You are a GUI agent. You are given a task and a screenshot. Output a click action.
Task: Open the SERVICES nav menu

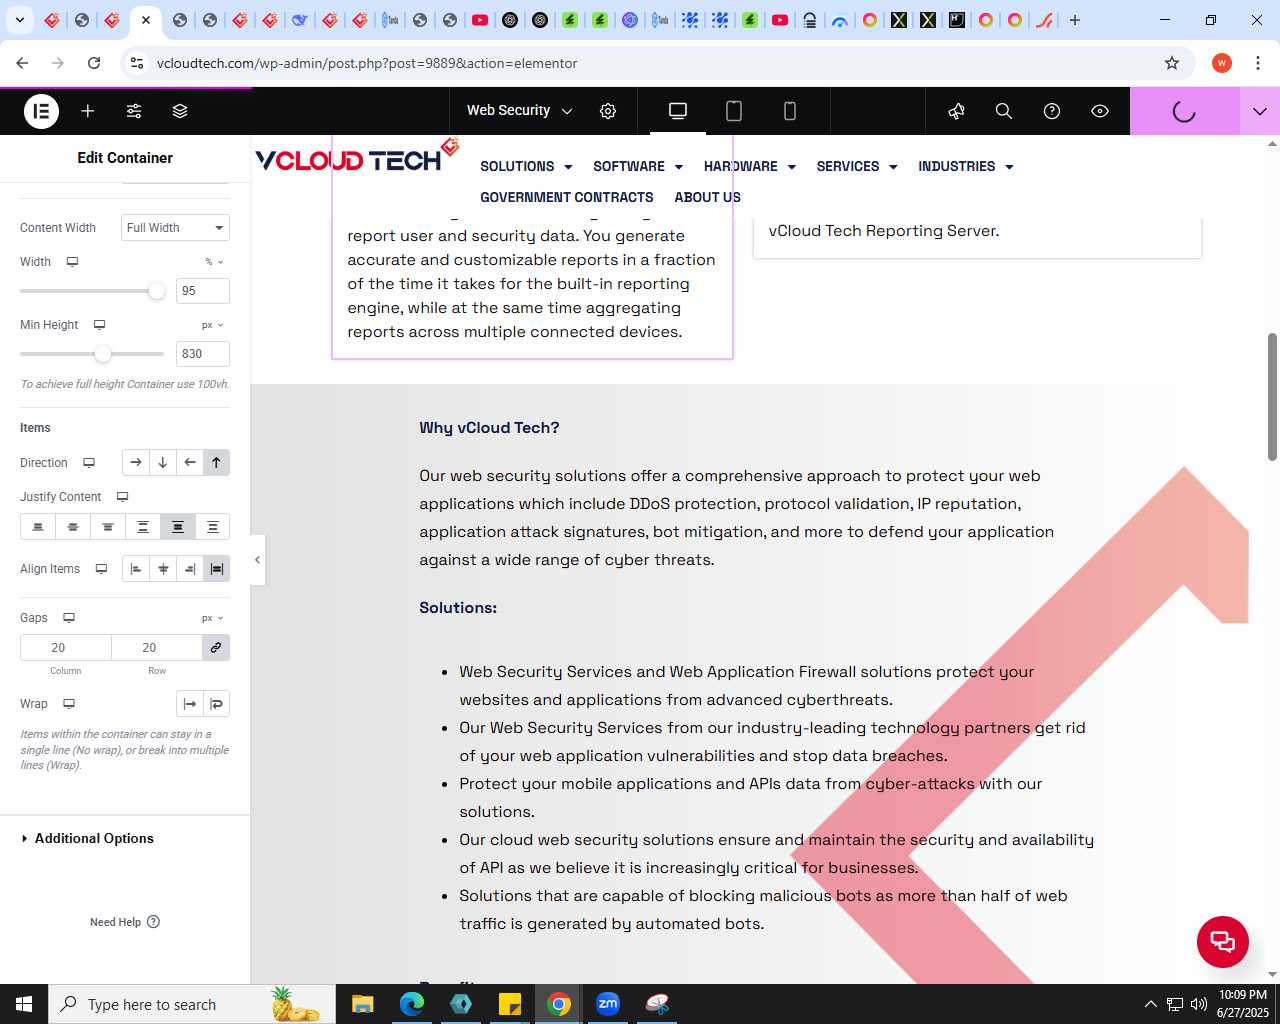857,167
